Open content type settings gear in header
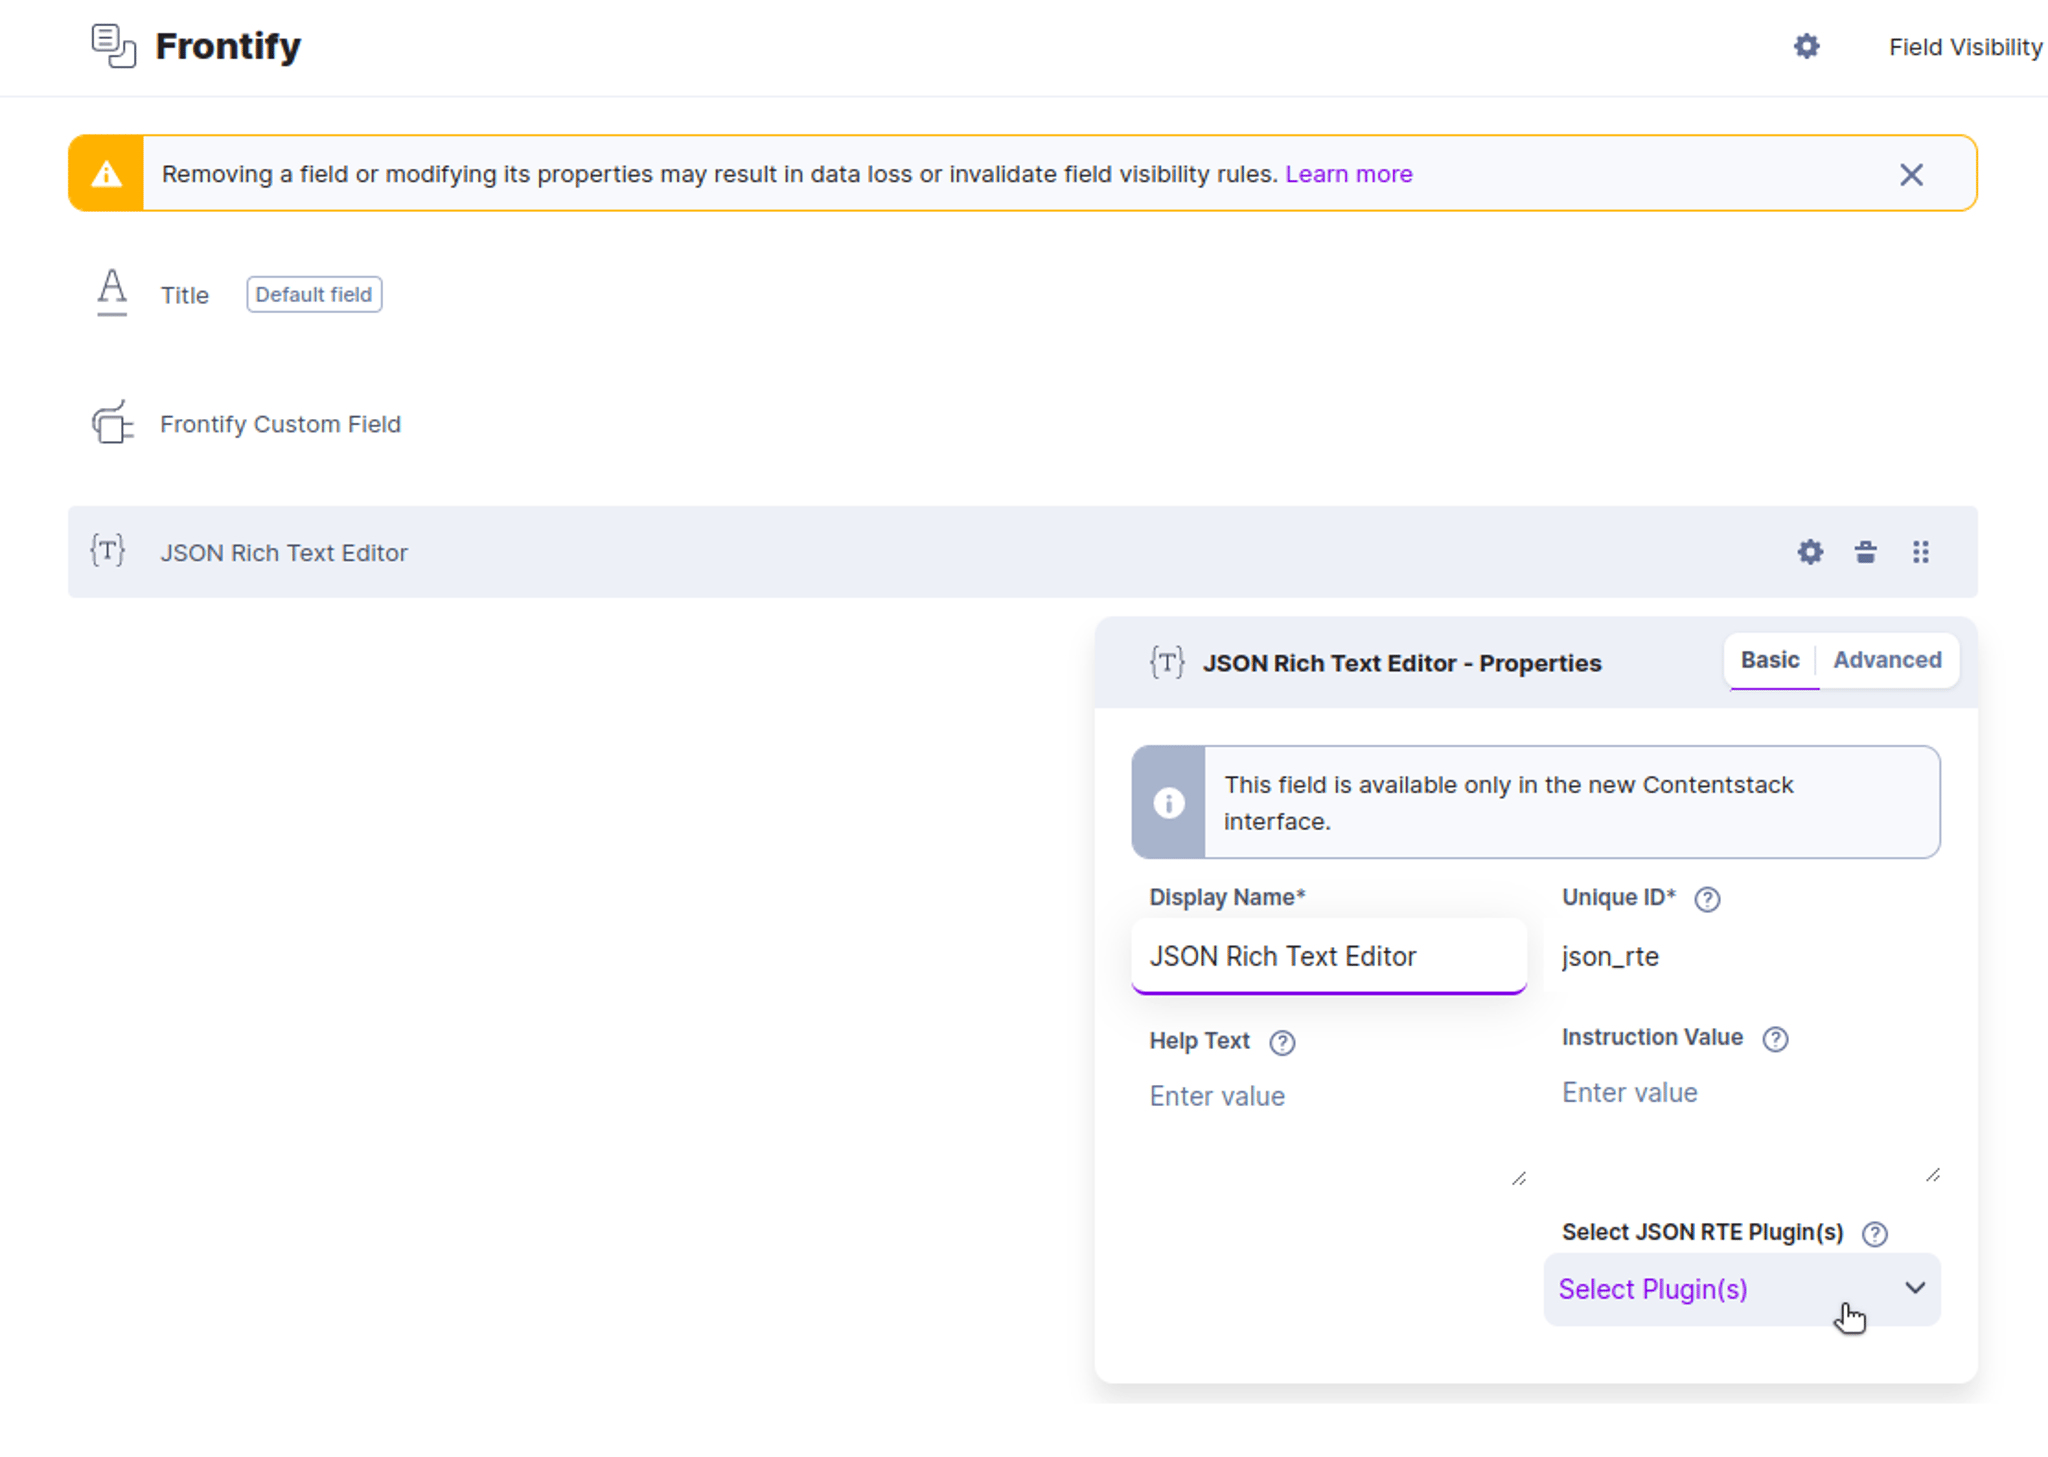 coord(1806,46)
